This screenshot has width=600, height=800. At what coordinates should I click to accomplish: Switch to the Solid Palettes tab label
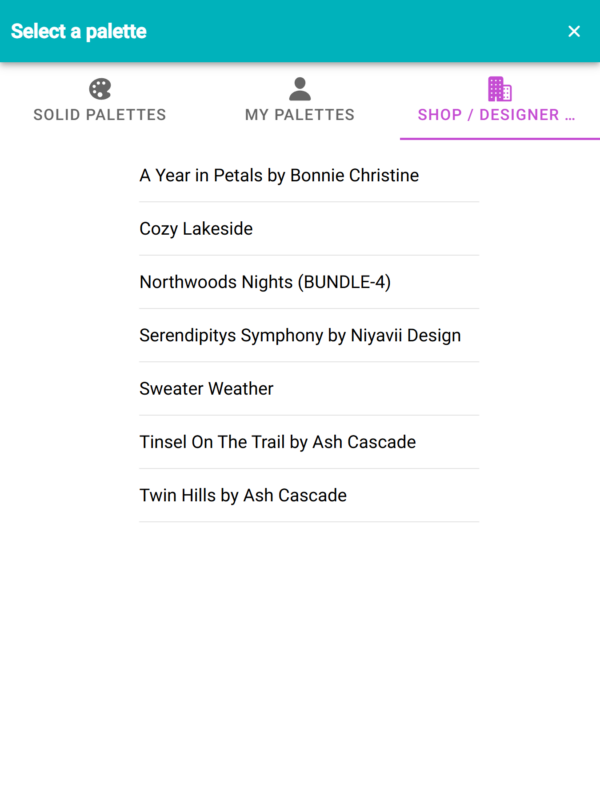(x=100, y=115)
